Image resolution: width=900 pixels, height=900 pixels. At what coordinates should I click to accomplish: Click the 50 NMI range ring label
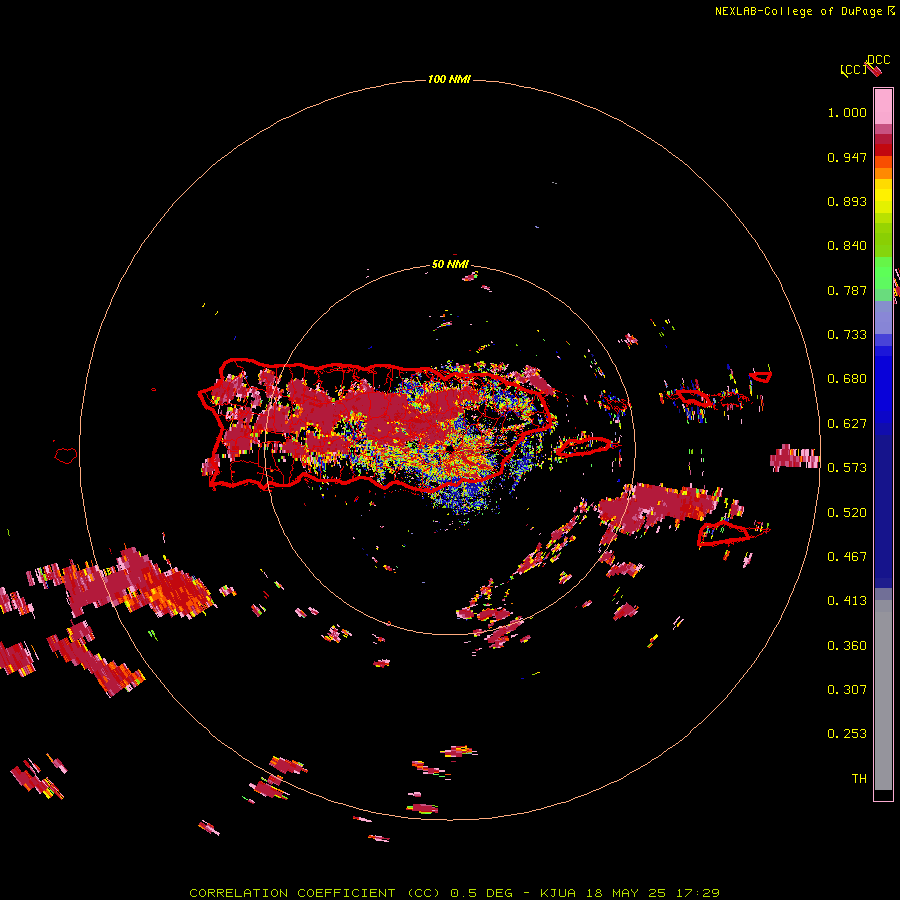coord(450,264)
